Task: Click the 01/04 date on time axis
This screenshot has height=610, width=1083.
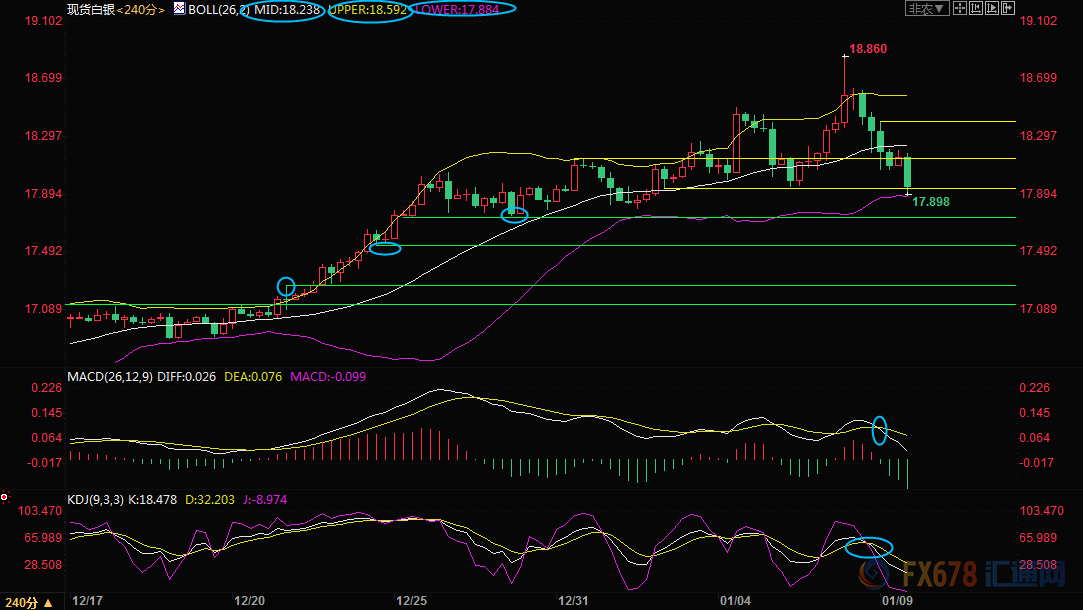Action: point(735,601)
